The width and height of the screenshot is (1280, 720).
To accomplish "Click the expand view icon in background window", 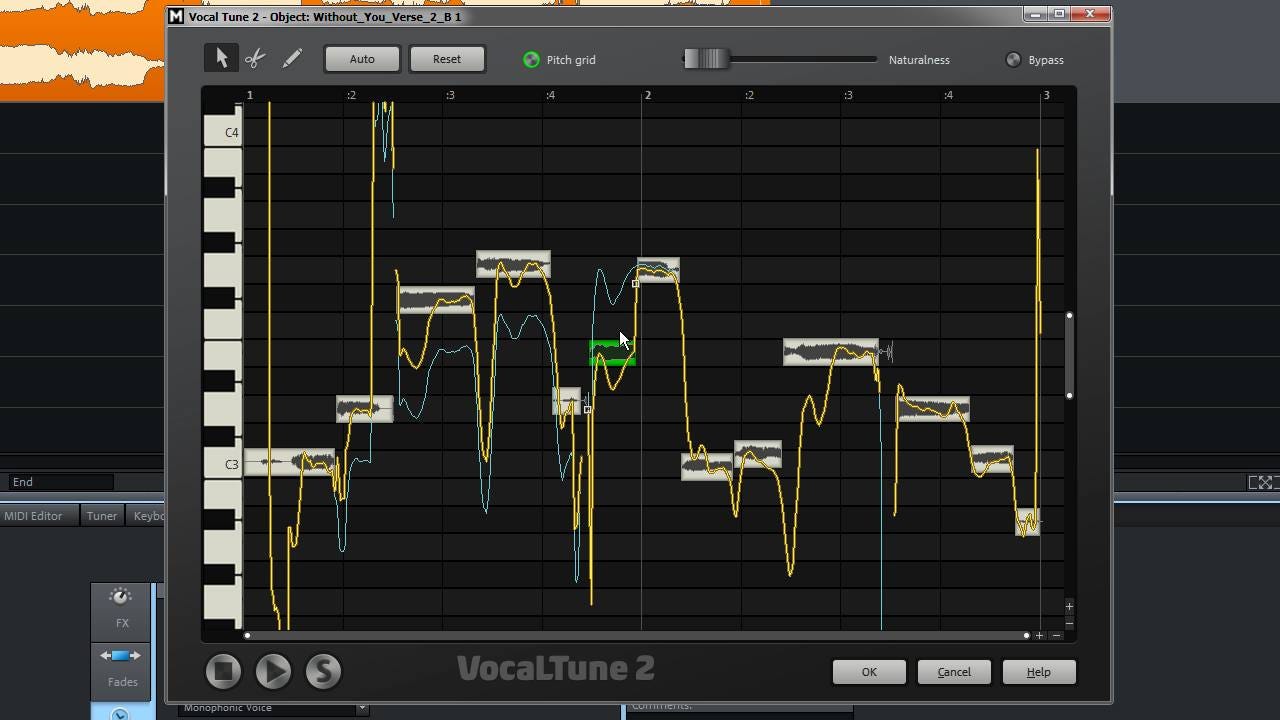I will click(1264, 482).
